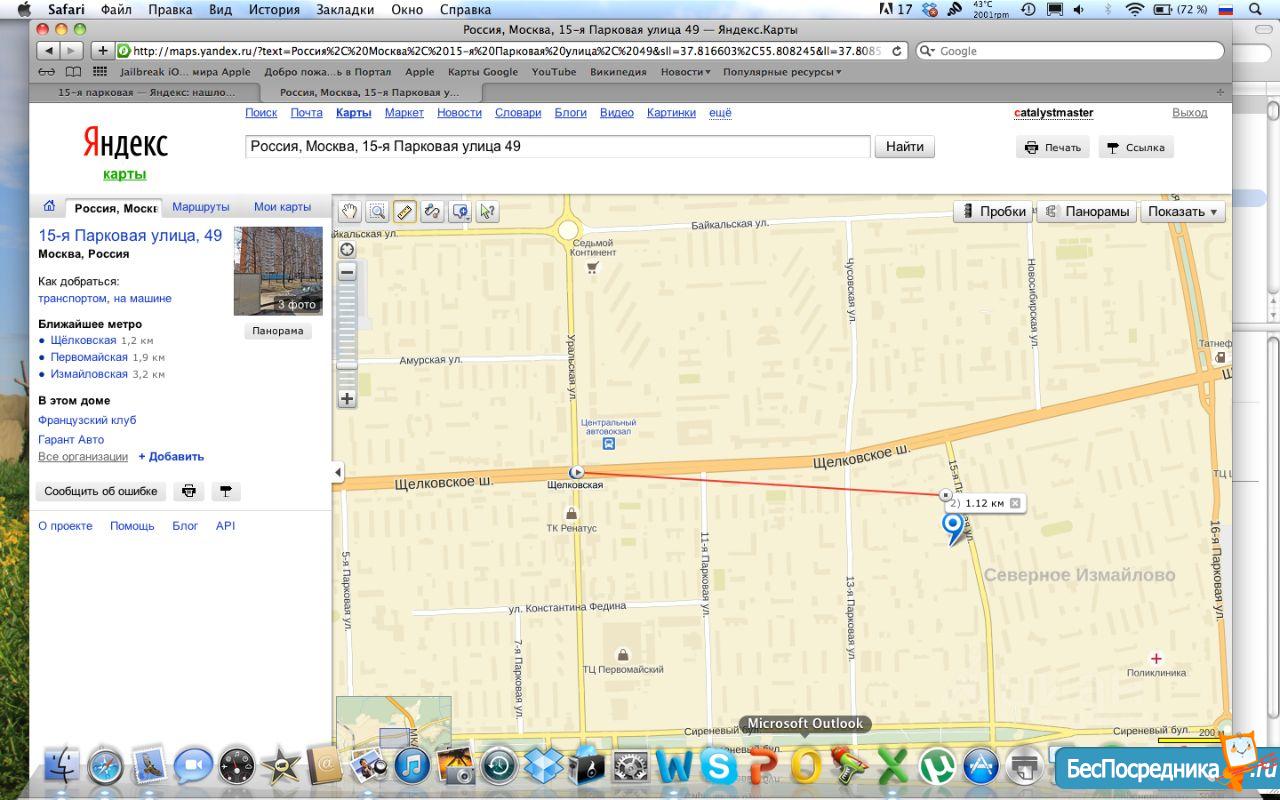Click the Найти search button

[x=904, y=147]
